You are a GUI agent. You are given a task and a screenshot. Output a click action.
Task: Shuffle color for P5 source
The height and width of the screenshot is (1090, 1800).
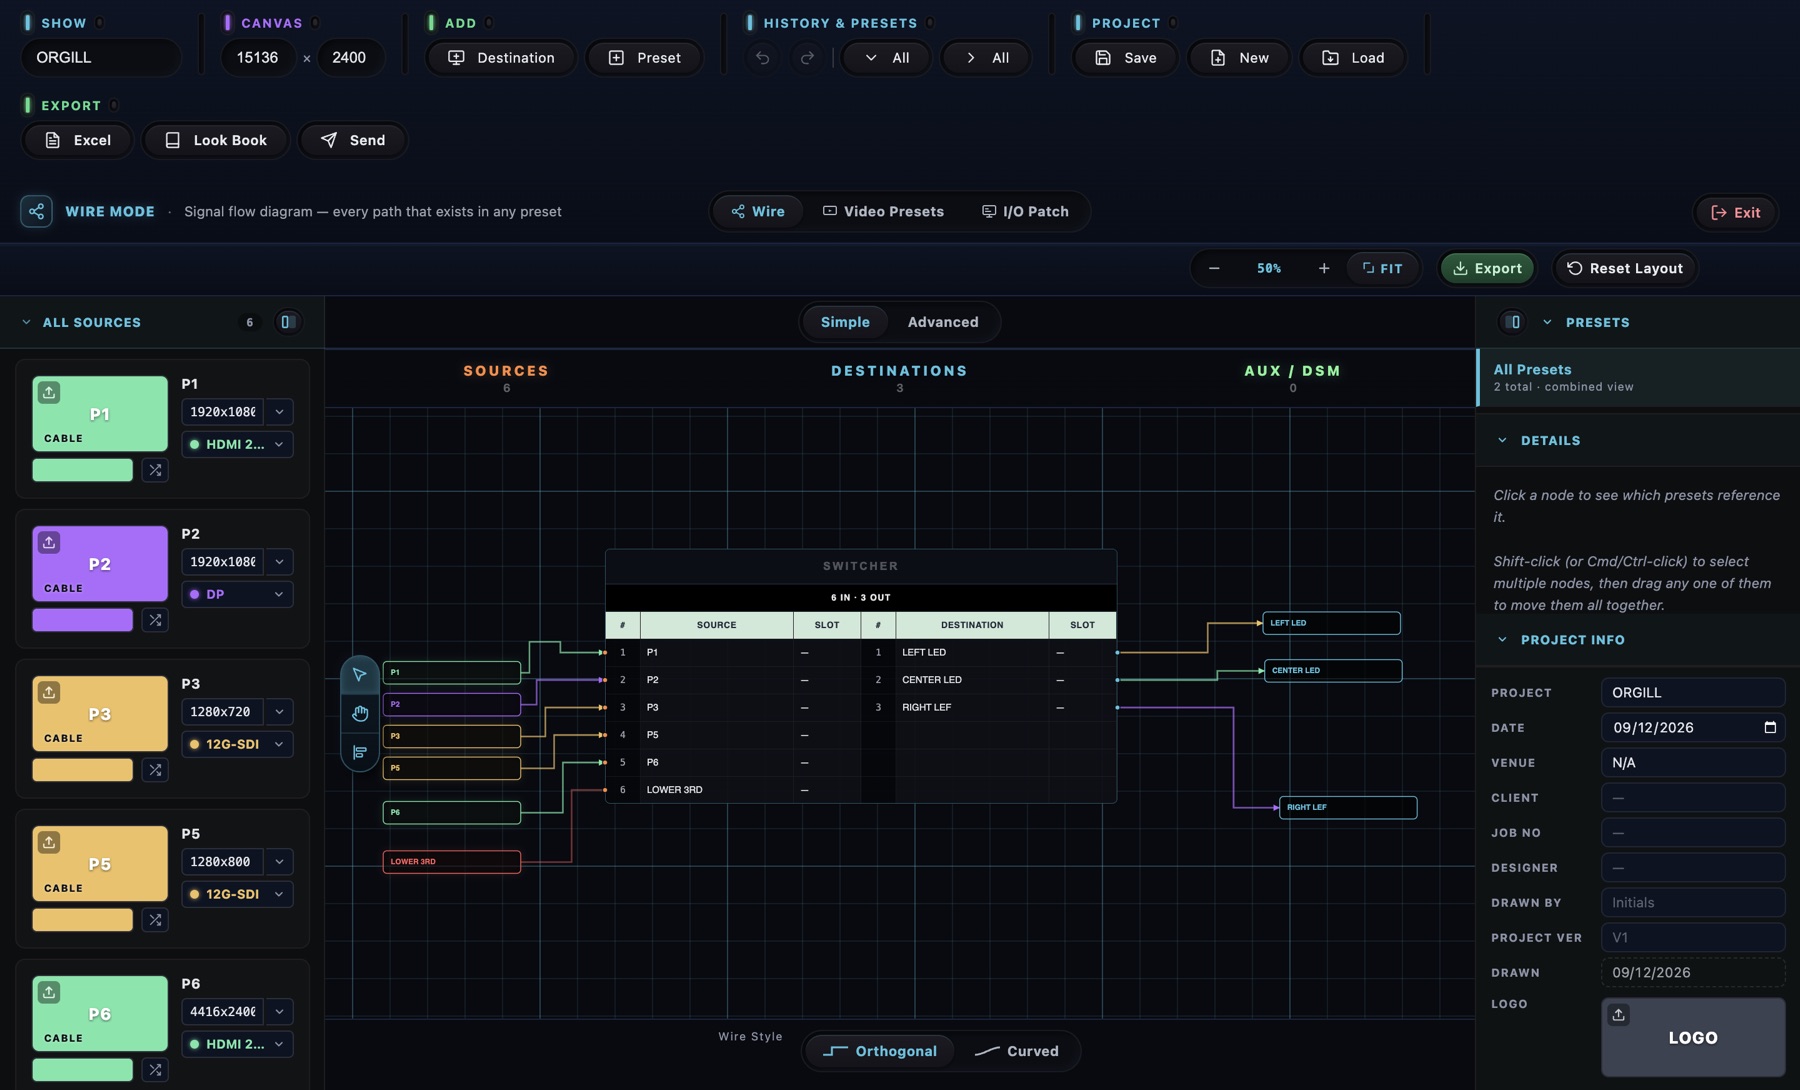[155, 920]
